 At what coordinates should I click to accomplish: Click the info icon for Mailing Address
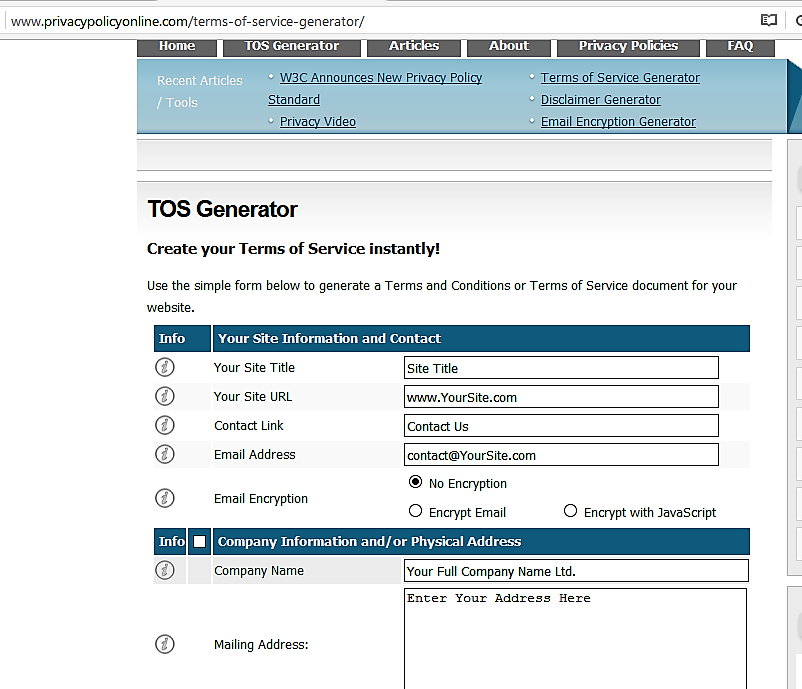coord(164,644)
